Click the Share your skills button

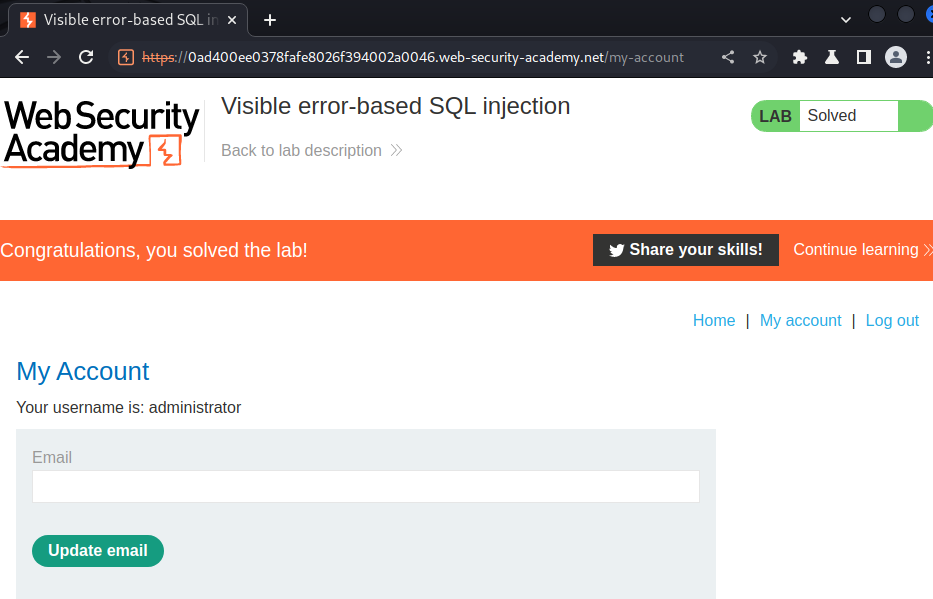coord(685,250)
